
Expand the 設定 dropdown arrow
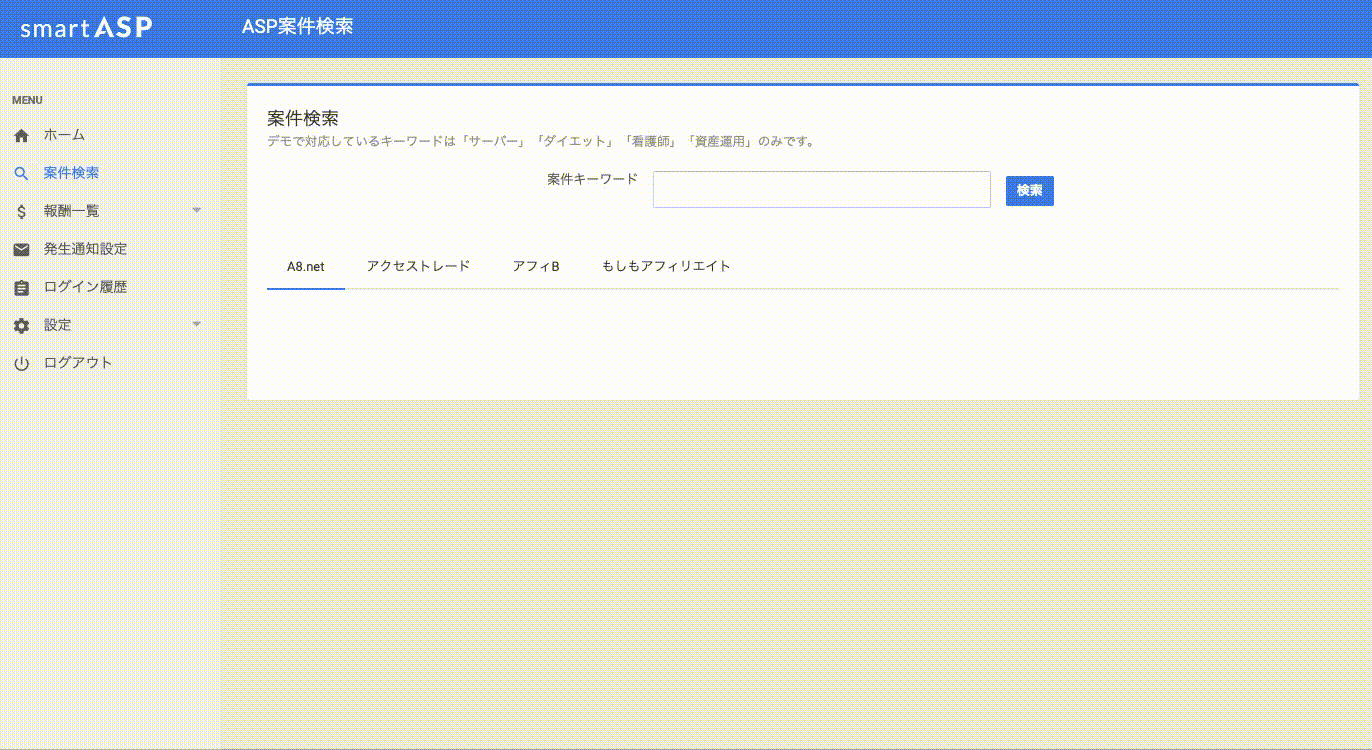(196, 324)
